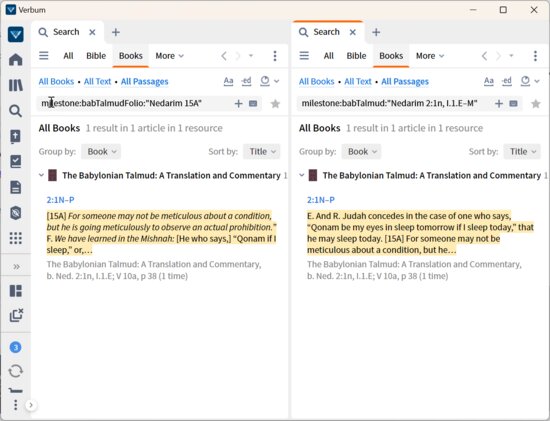Collapse Babylonian Talmud result in left panel

click(x=41, y=175)
